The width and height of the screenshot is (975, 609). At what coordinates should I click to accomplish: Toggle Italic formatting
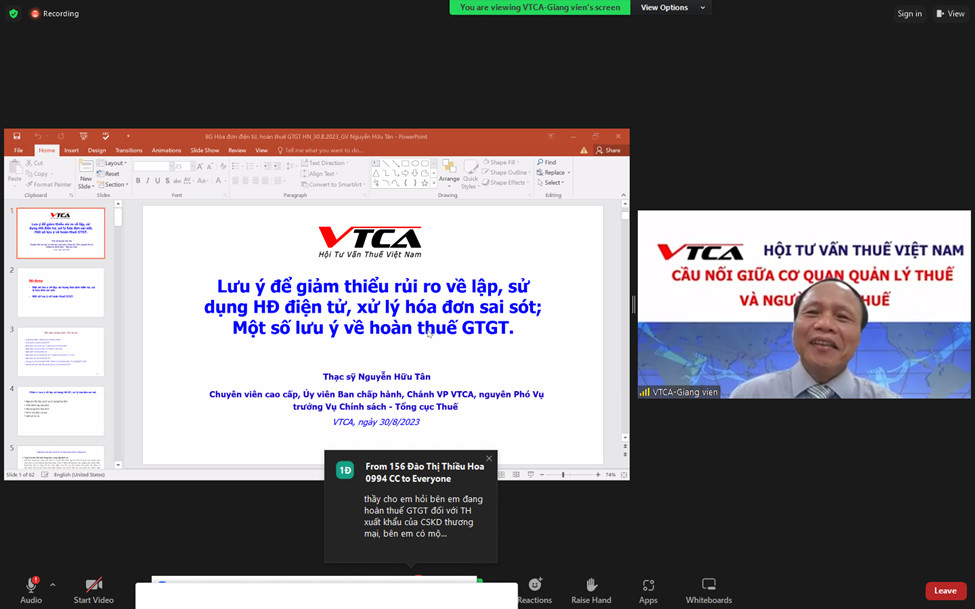click(147, 181)
